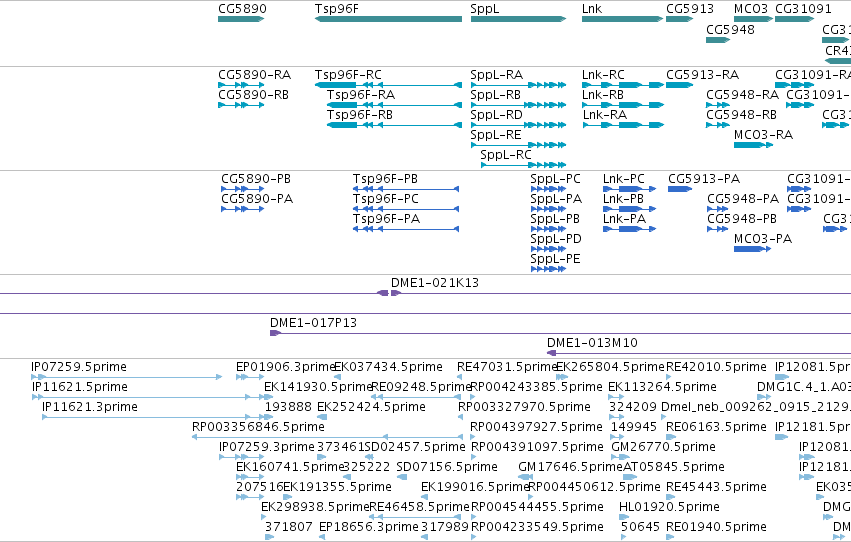Click the CG5948 gene feature

point(718,40)
